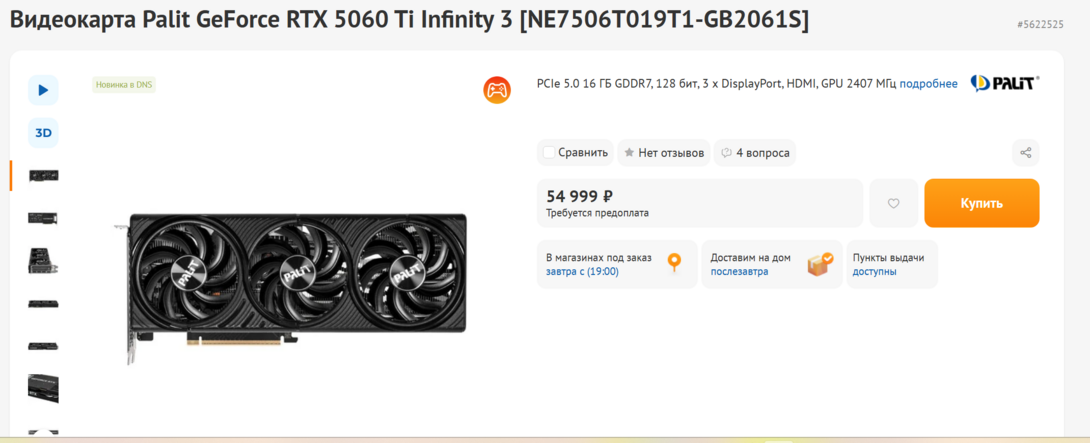Open the "послезавтра" home delivery link
The image size is (1090, 443).
pyautogui.click(x=739, y=271)
